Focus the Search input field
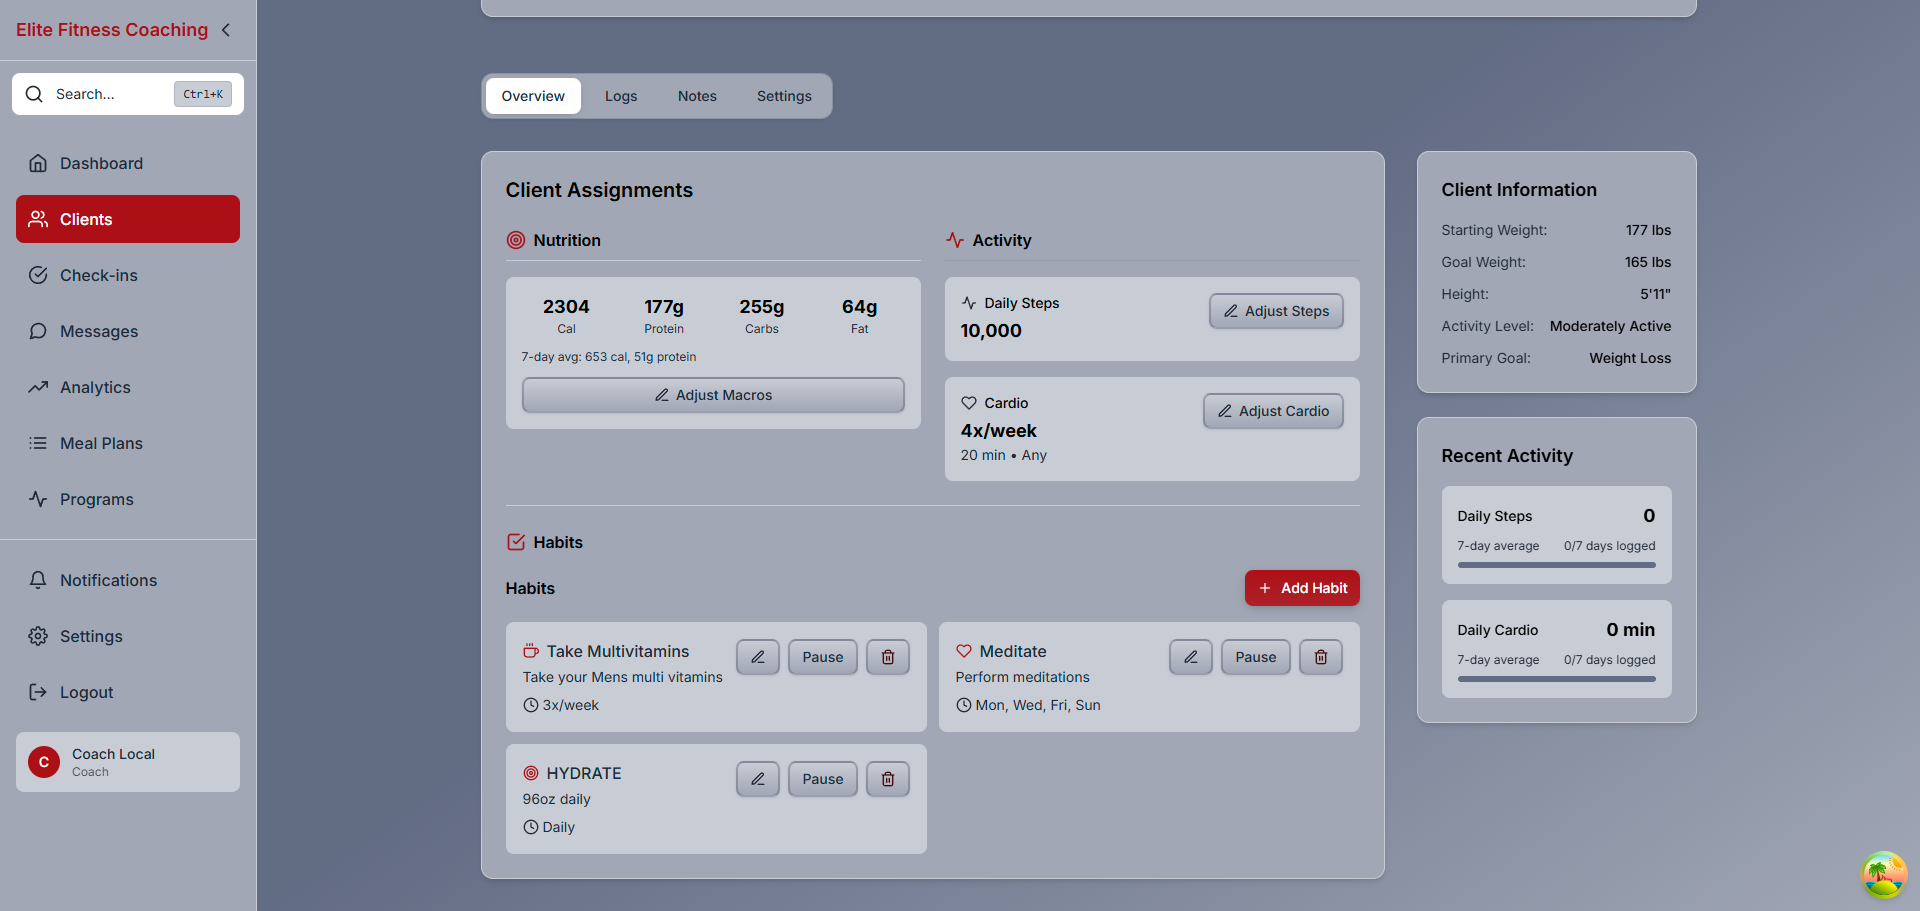The width and height of the screenshot is (1920, 911). coord(110,94)
